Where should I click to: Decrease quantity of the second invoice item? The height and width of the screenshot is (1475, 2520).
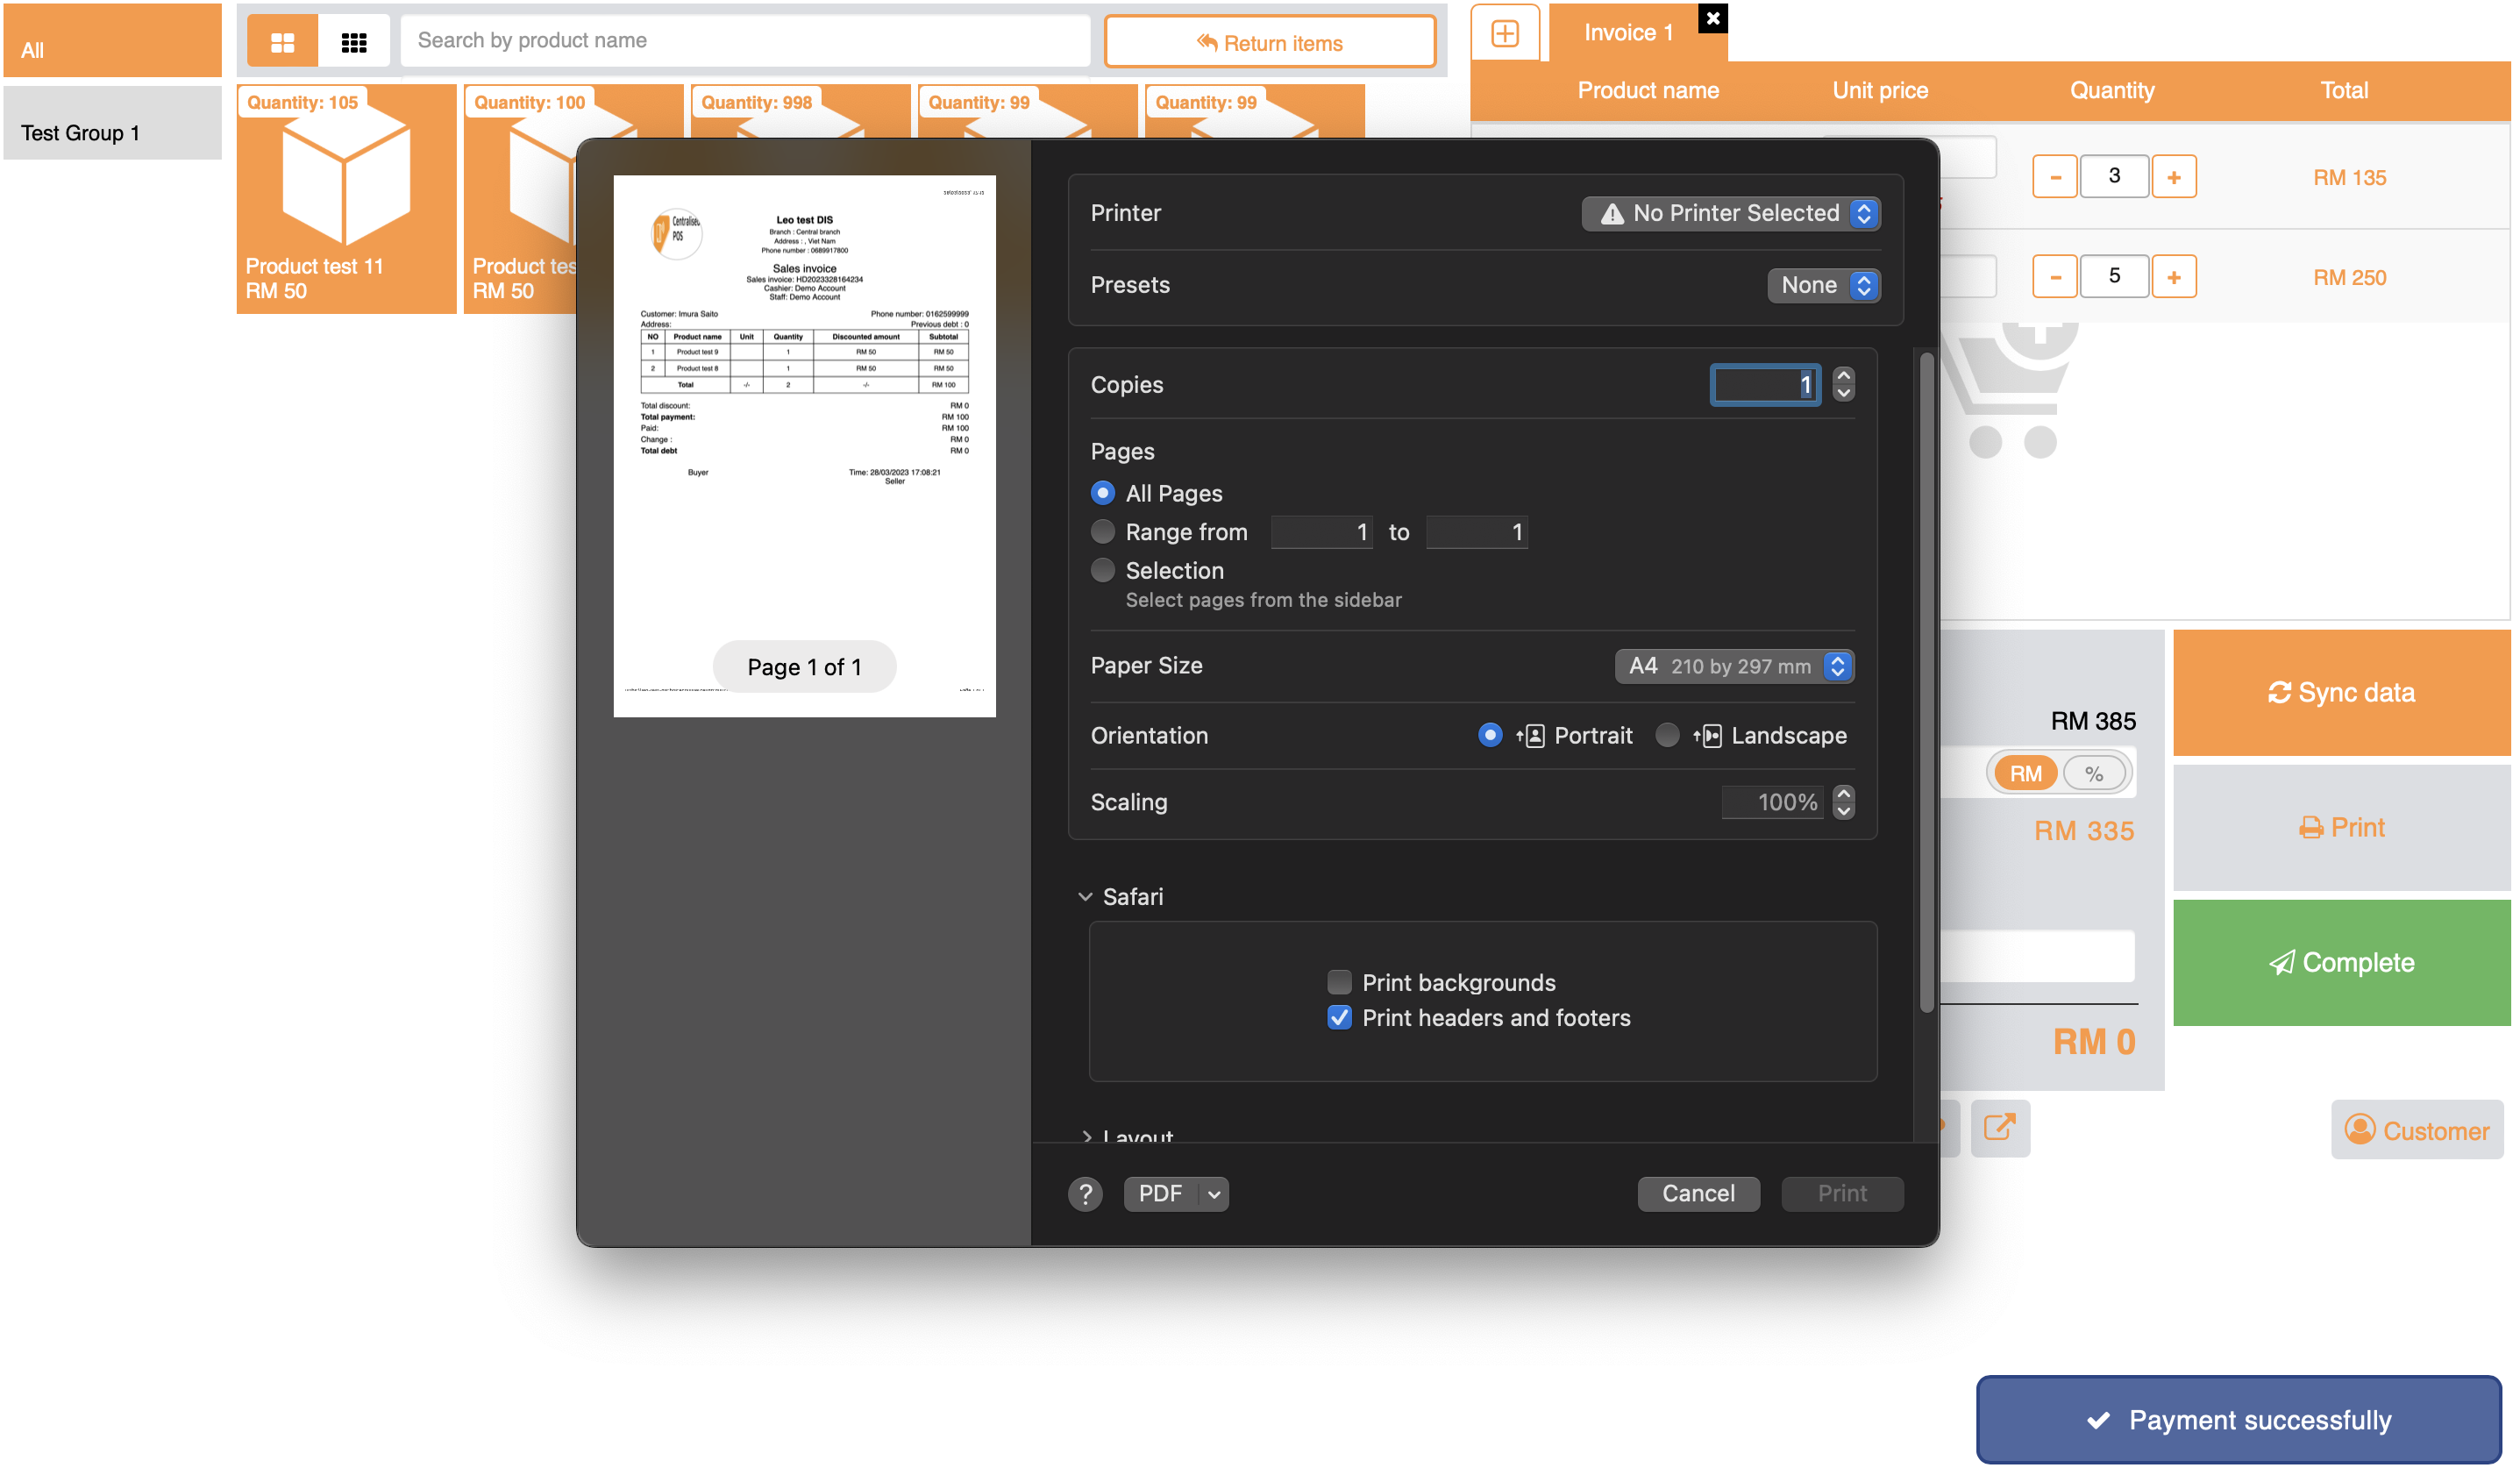(2055, 277)
